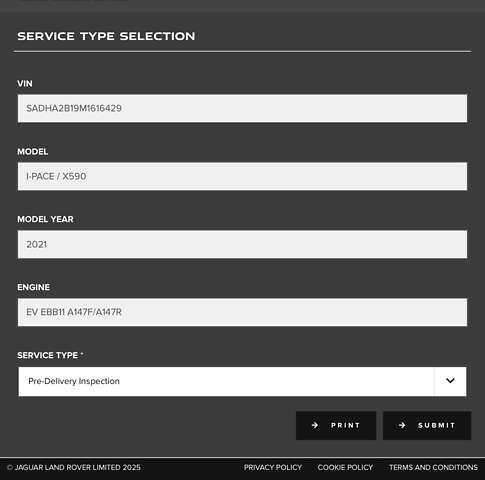485x480 pixels.
Task: Click the SERVICE TYPE required label
Action: coord(50,355)
